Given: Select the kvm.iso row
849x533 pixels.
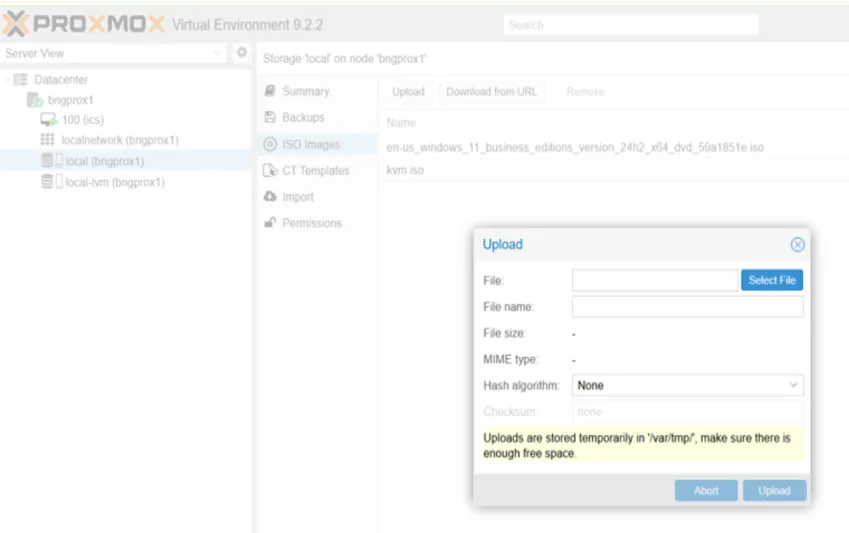Looking at the screenshot, I should [x=614, y=170].
